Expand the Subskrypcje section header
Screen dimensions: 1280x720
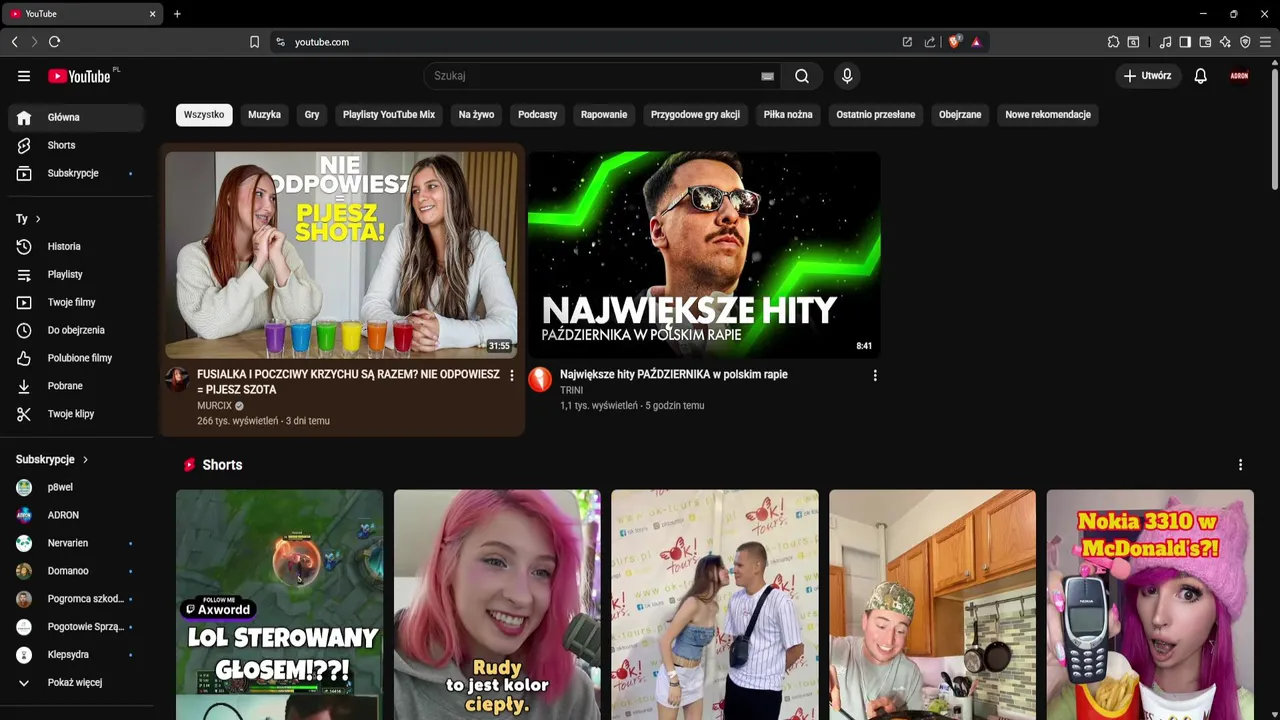click(52, 460)
